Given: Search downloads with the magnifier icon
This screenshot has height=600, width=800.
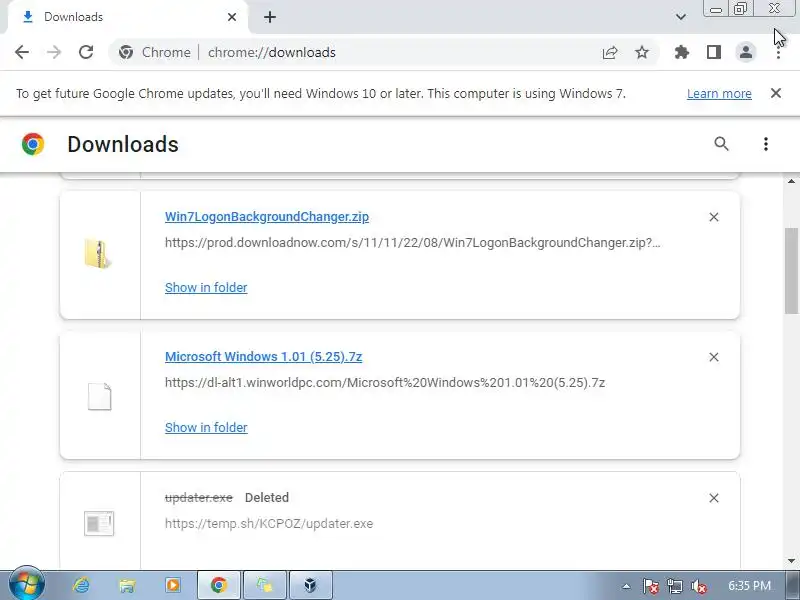Looking at the screenshot, I should pos(721,144).
